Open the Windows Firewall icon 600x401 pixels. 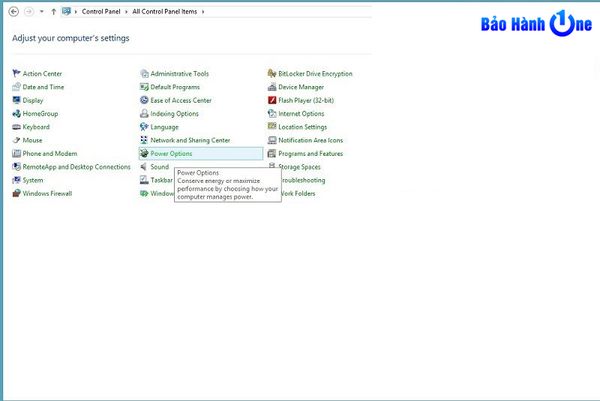pos(16,194)
